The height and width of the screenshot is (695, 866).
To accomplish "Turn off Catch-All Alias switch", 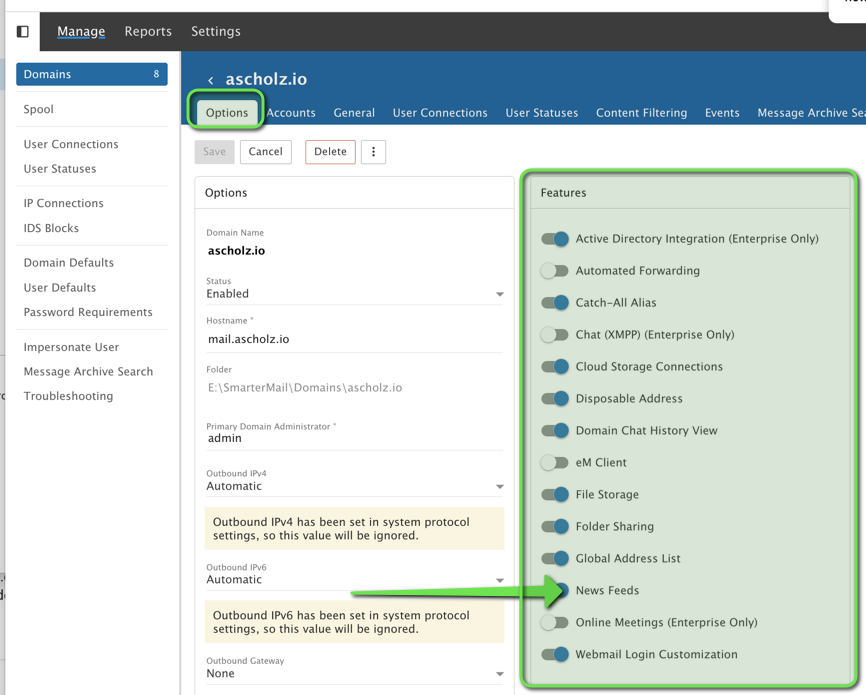I will tap(555, 303).
